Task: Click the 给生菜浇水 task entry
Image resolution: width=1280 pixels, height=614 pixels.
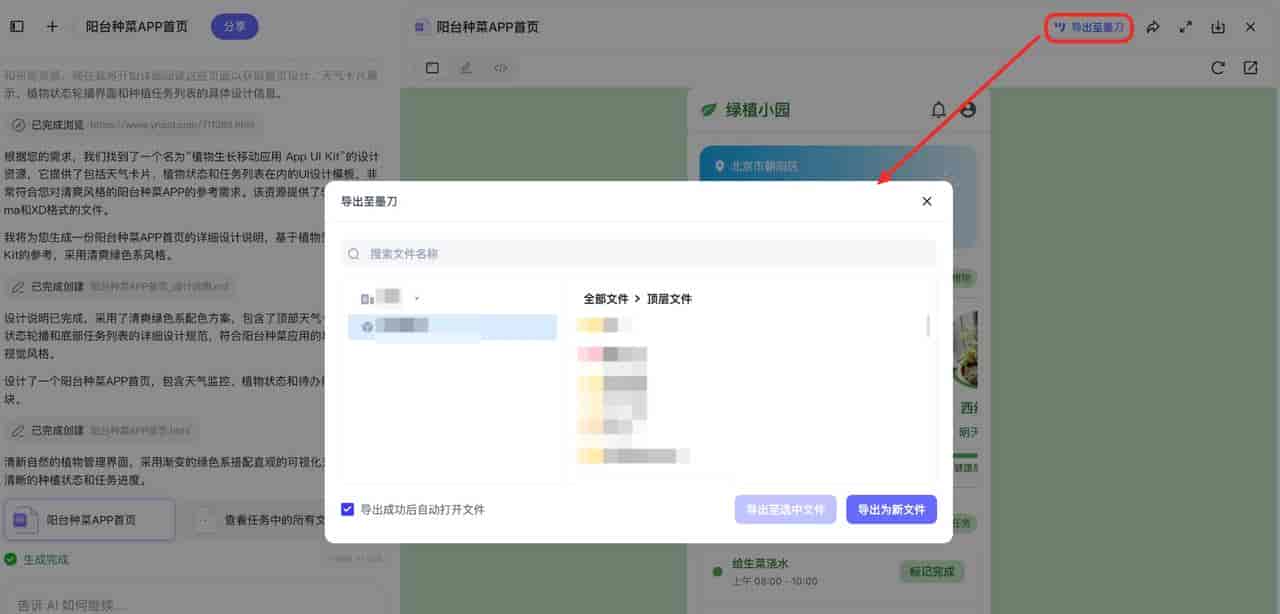Action: [775, 571]
